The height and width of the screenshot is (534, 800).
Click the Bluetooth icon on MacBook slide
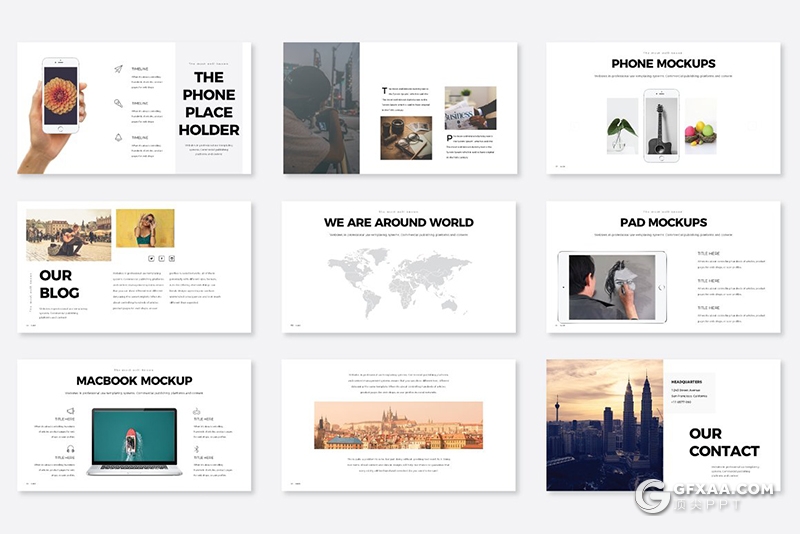197,448
